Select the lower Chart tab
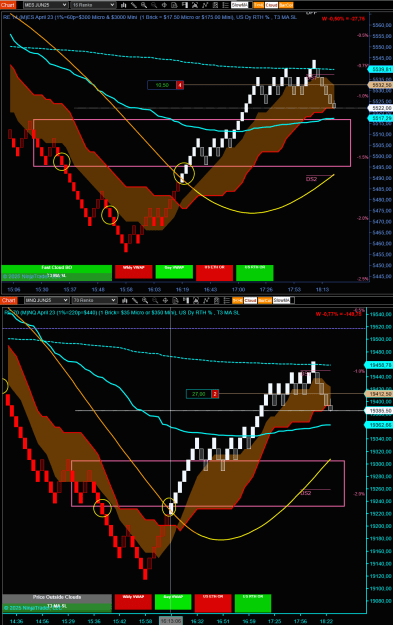Image resolution: width=393 pixels, height=625 pixels. pos(9,300)
